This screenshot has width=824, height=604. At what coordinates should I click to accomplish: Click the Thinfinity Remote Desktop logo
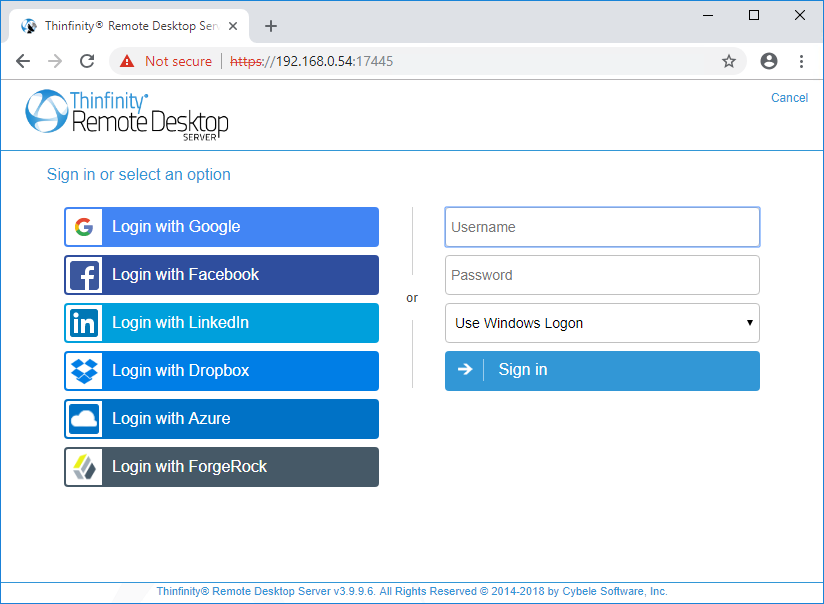click(127, 115)
